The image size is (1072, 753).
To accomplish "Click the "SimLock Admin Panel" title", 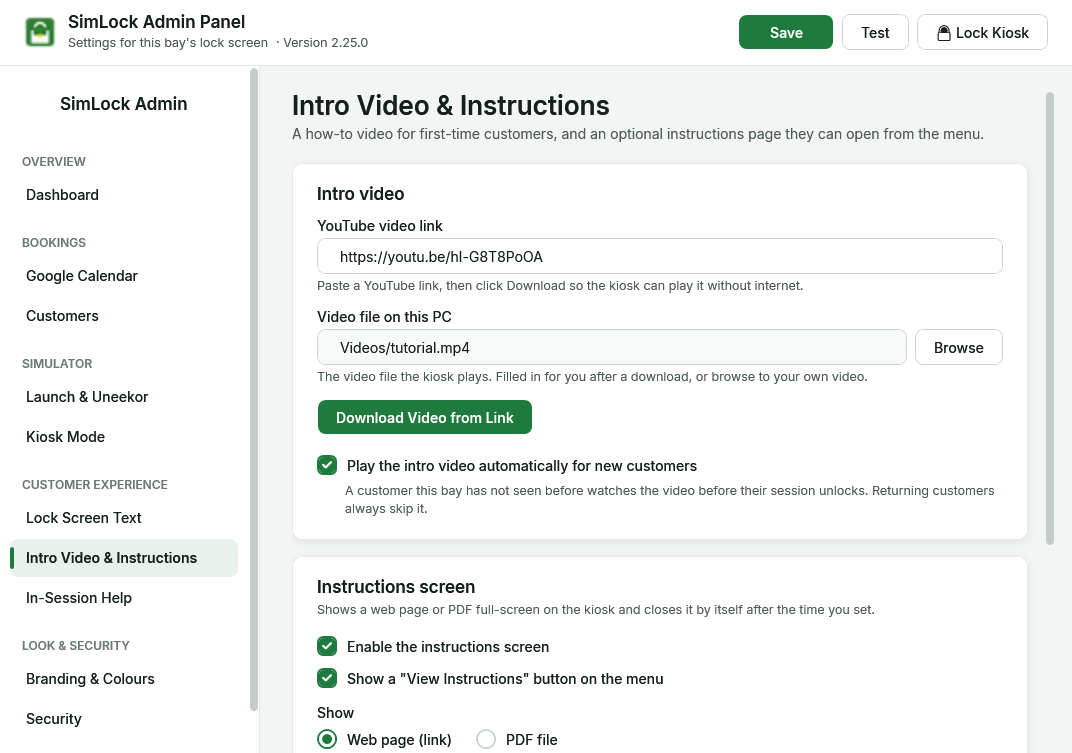I will click(x=157, y=22).
